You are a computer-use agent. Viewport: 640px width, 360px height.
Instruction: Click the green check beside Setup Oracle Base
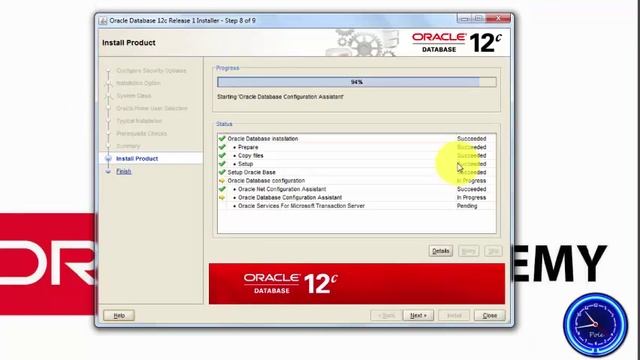point(222,172)
